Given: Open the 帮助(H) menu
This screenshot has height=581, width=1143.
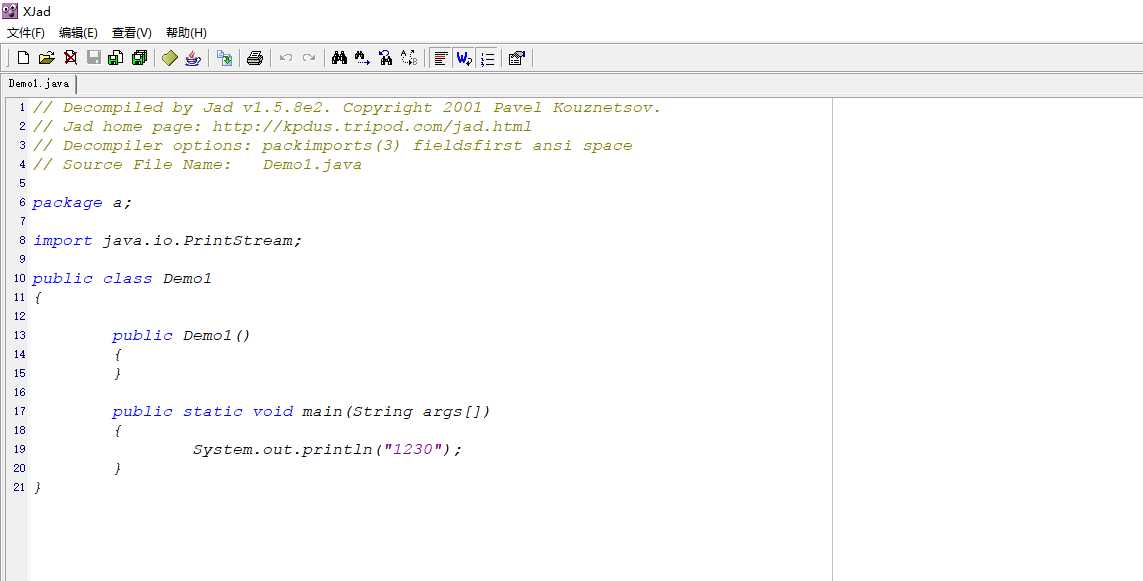Looking at the screenshot, I should pos(186,33).
